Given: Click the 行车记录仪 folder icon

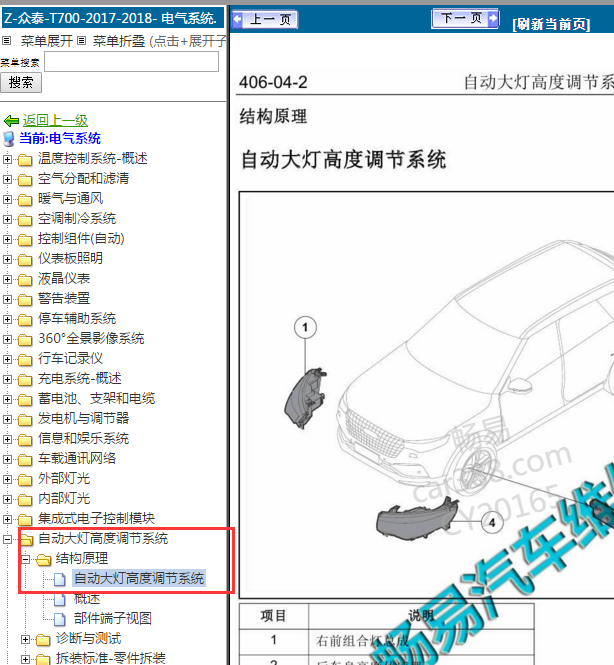Looking at the screenshot, I should (x=25, y=359).
